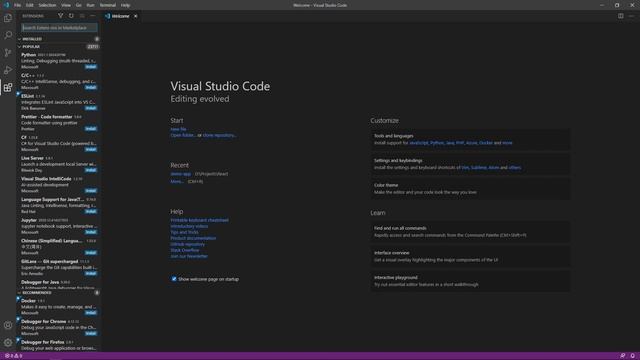This screenshot has height=360, width=640.
Task: Open the Edit menu
Action: coord(29,5)
